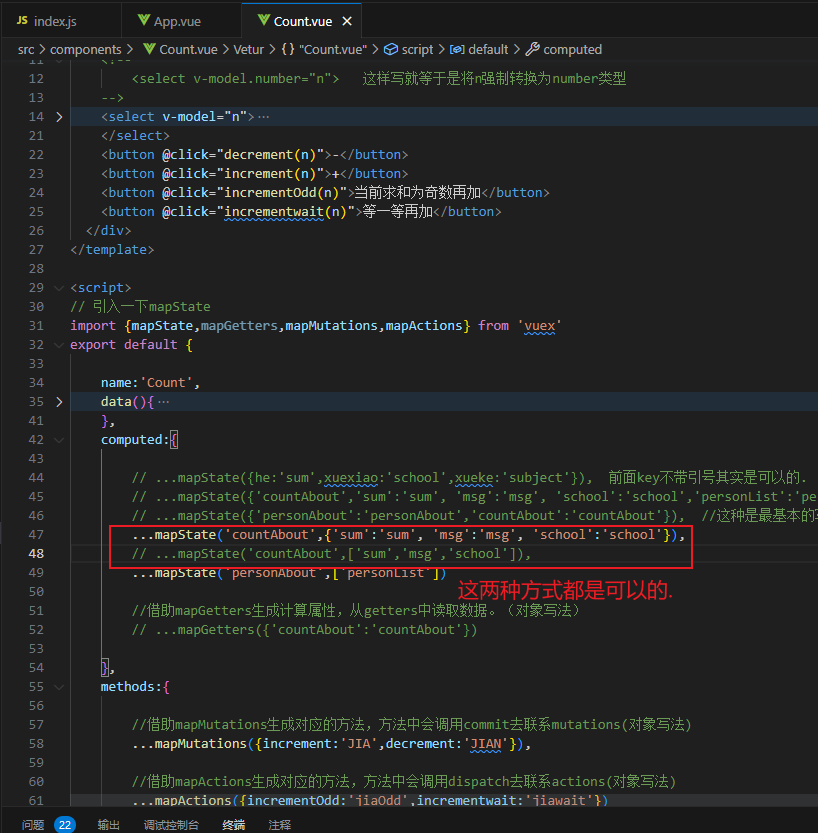
Task: Place cursor on line number 47
Action: point(37,535)
